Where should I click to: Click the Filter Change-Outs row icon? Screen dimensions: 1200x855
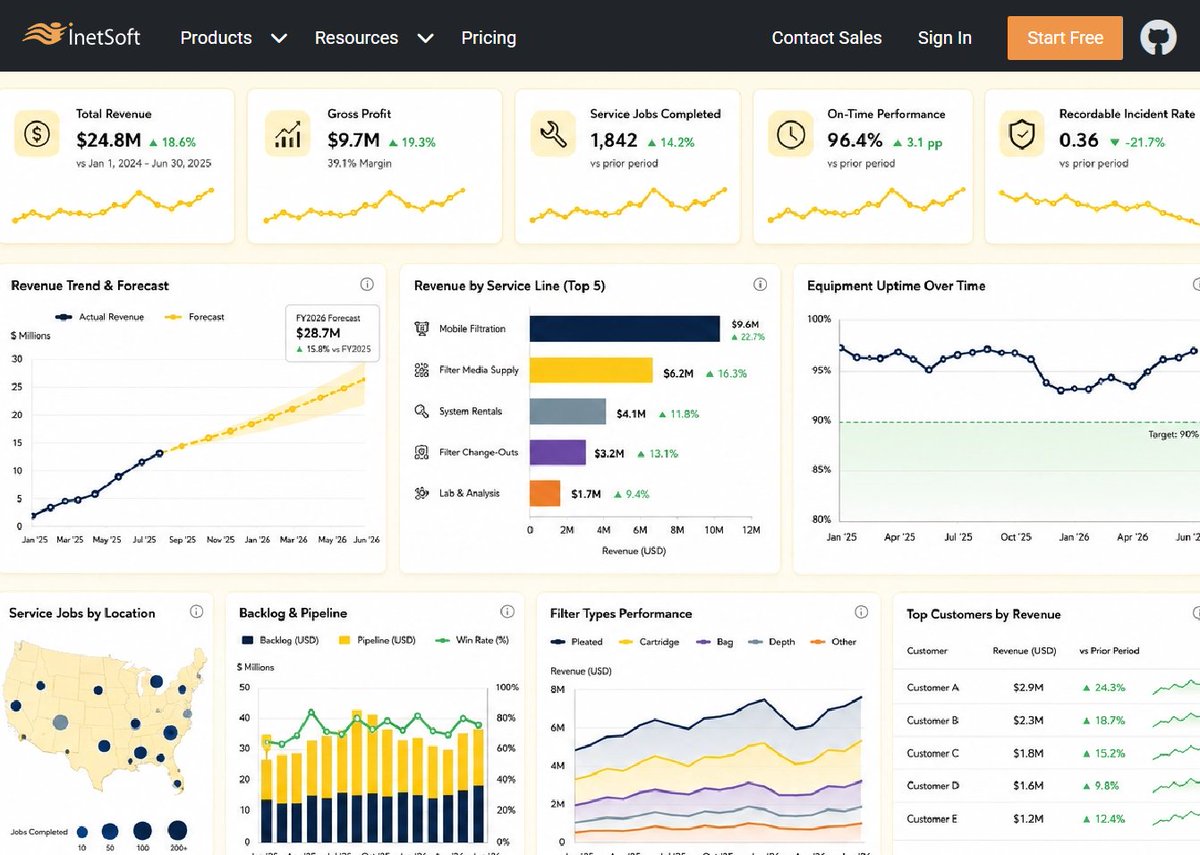click(x=421, y=452)
